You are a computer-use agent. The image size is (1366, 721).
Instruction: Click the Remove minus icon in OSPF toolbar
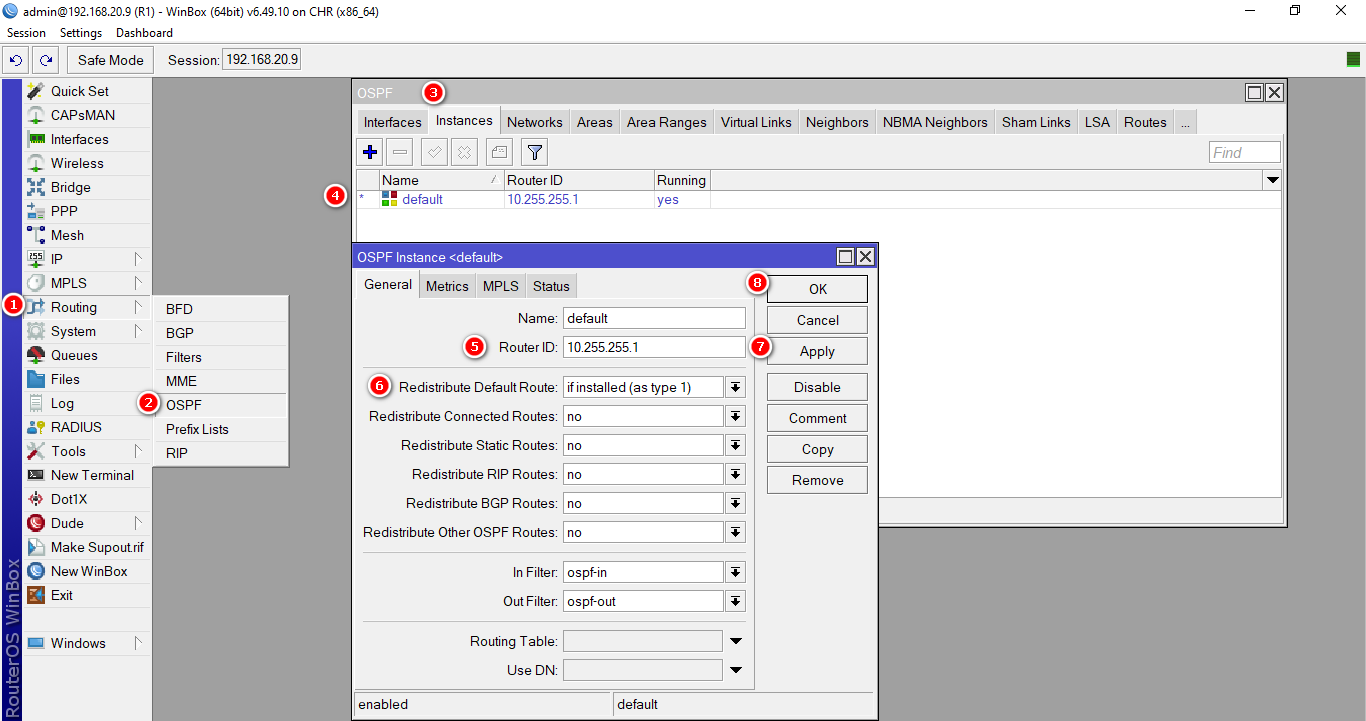[400, 152]
